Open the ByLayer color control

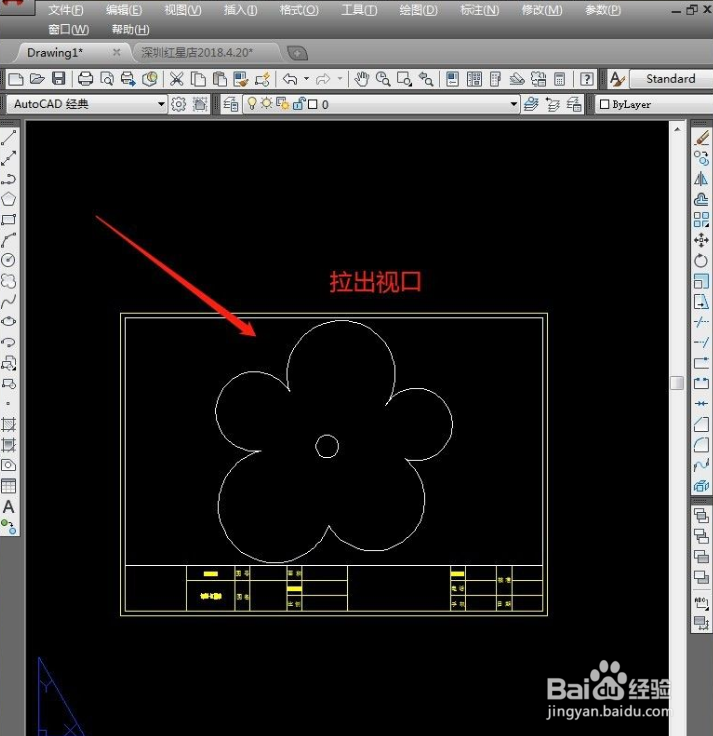pos(653,104)
